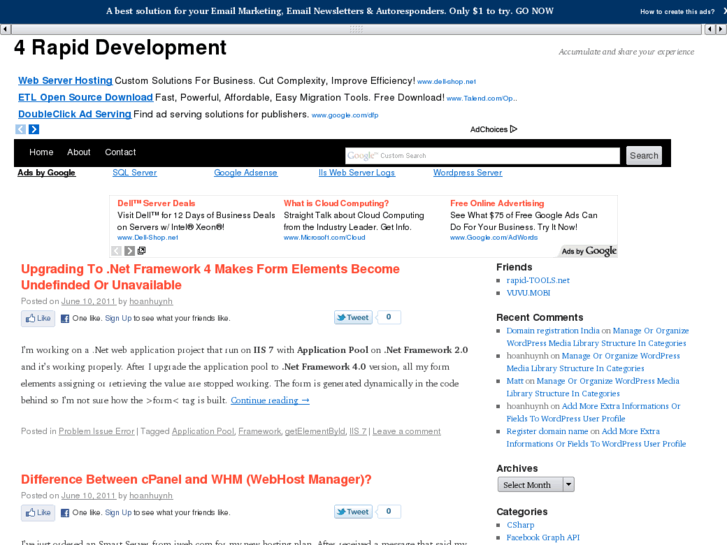The image size is (727, 545).
Task: Click 4 Rapid Development site title
Action: tap(120, 48)
